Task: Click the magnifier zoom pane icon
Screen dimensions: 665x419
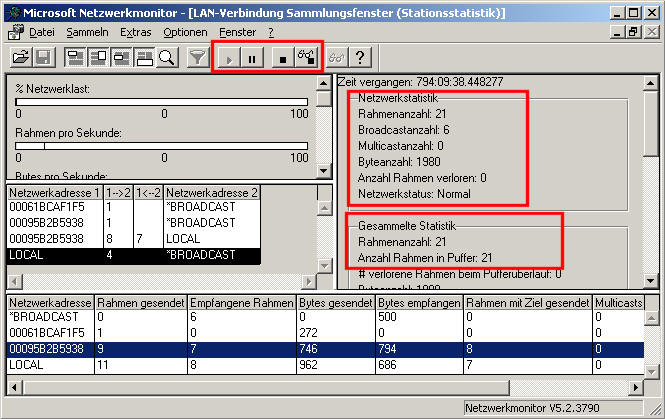Action: point(167,57)
